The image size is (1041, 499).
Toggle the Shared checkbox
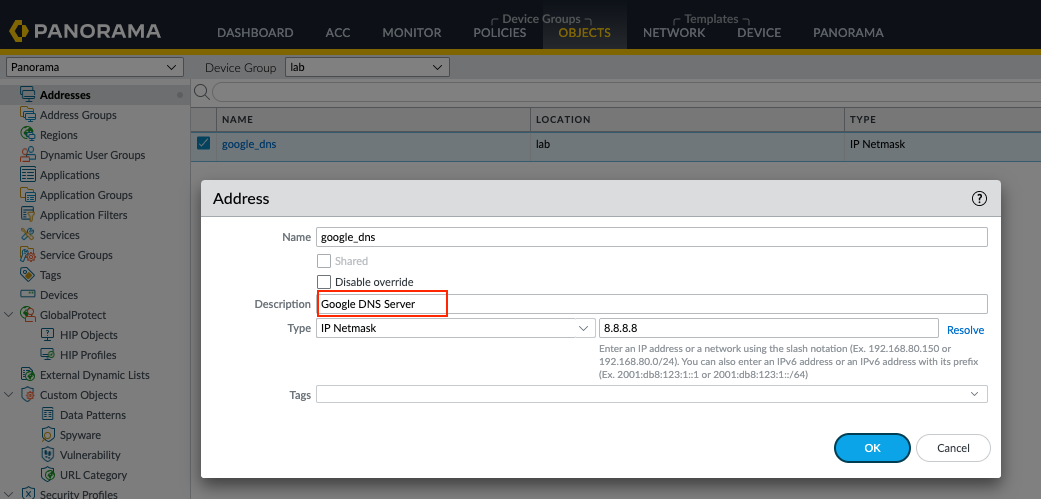324,261
